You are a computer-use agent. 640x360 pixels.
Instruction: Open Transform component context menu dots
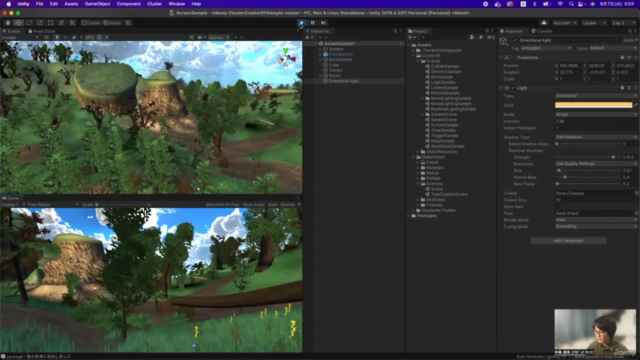tap(636, 58)
